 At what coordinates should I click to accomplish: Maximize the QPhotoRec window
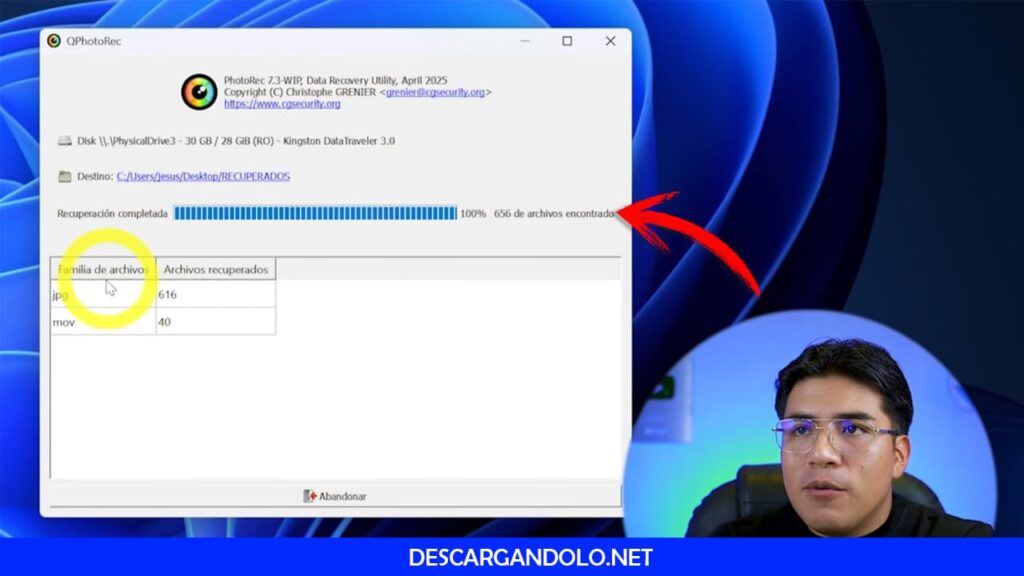click(x=567, y=41)
